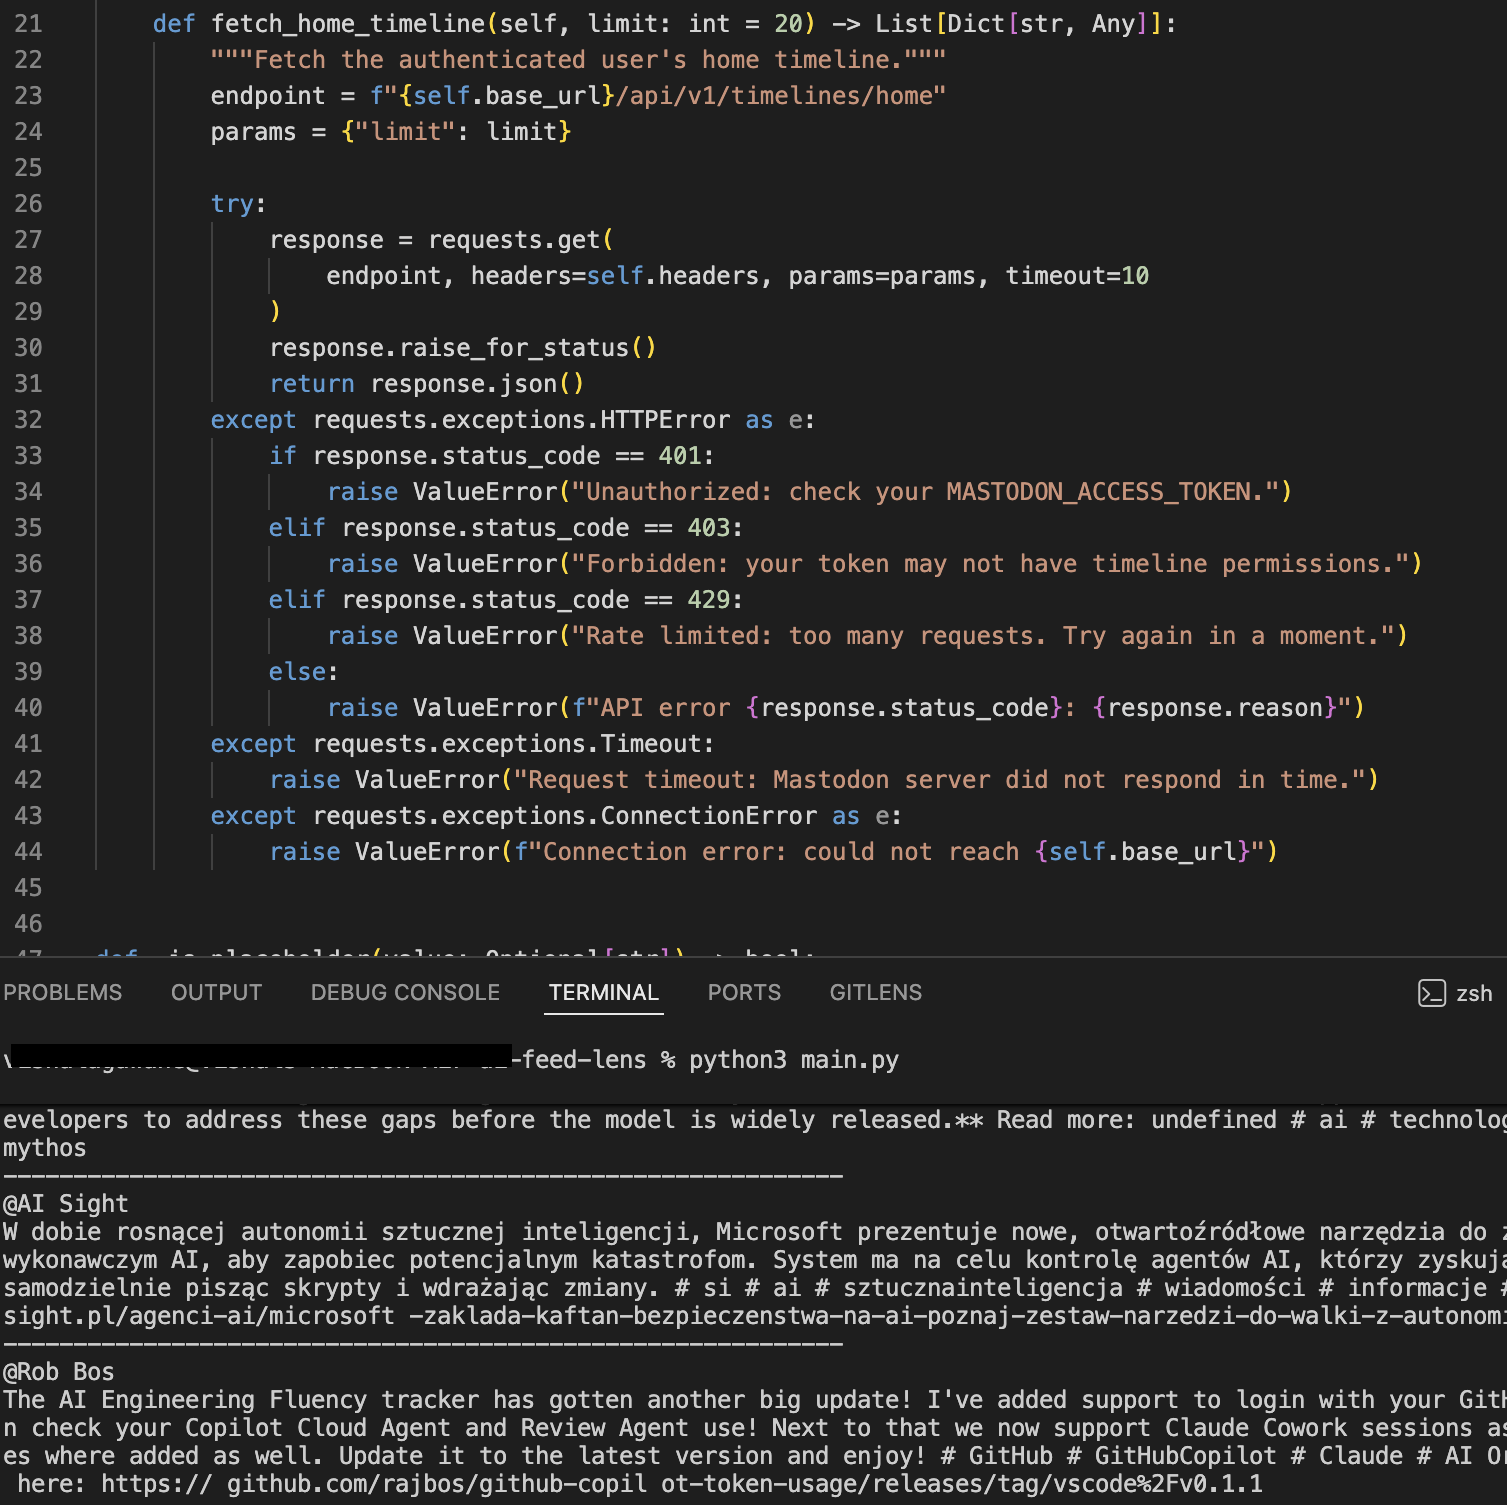The image size is (1507, 1505).
Task: Click the python3 main.py command line
Action: pos(795,1059)
